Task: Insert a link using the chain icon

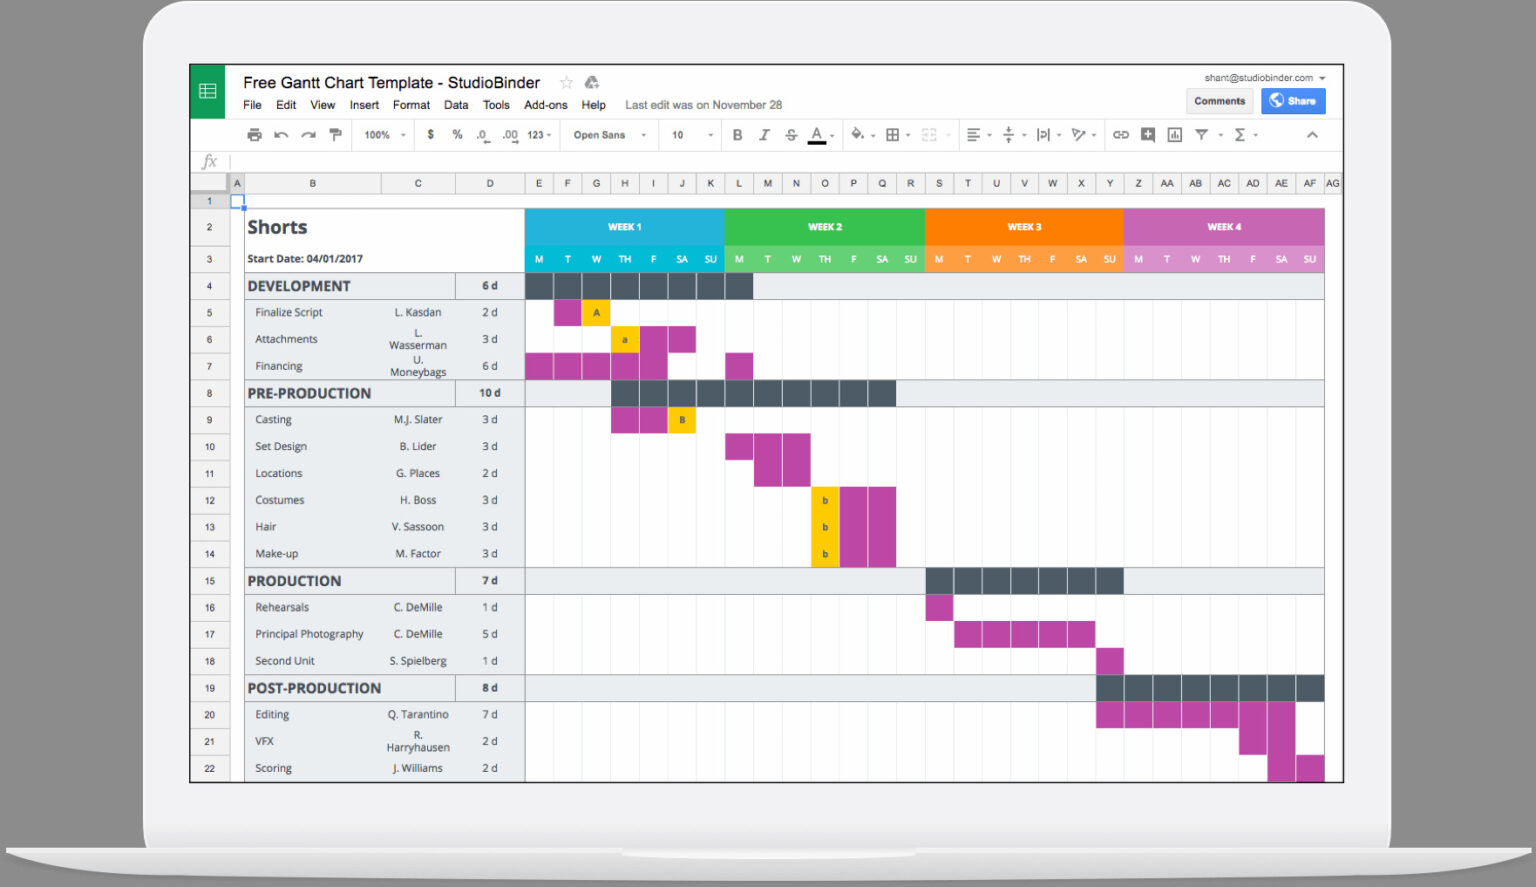Action: tap(1121, 135)
